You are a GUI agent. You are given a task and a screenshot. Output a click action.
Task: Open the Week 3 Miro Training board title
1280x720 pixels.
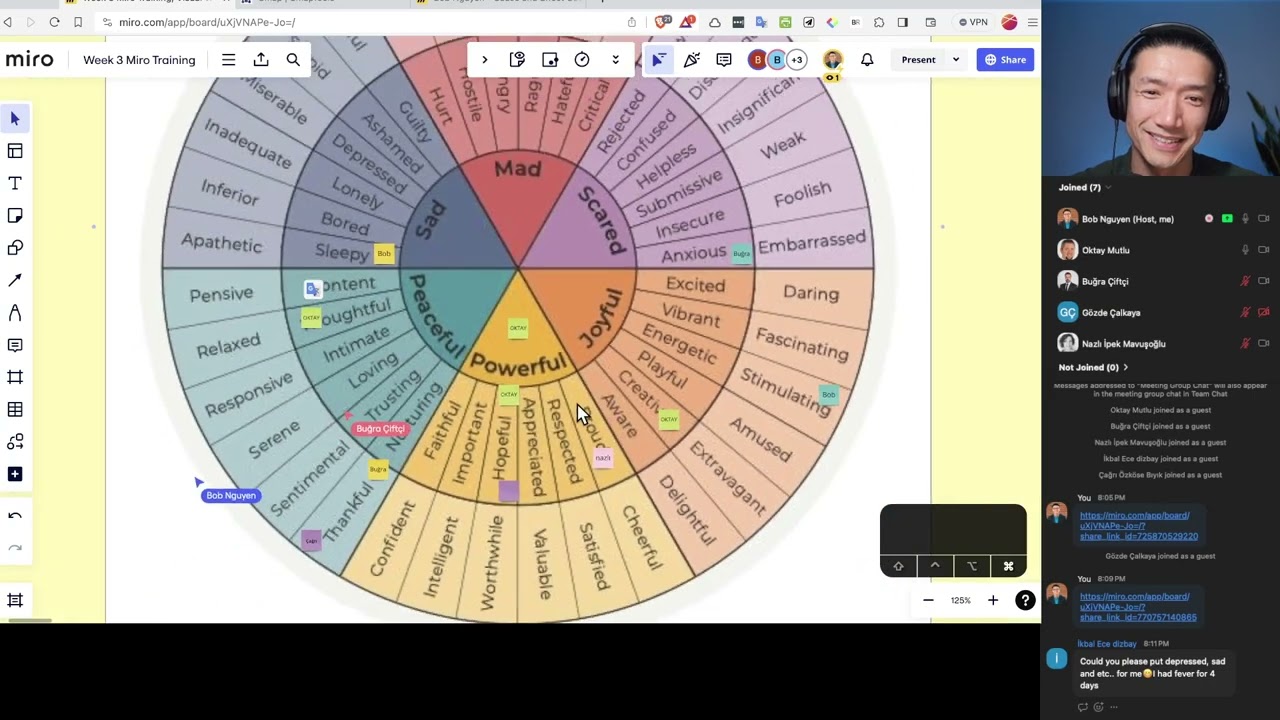[x=139, y=60]
